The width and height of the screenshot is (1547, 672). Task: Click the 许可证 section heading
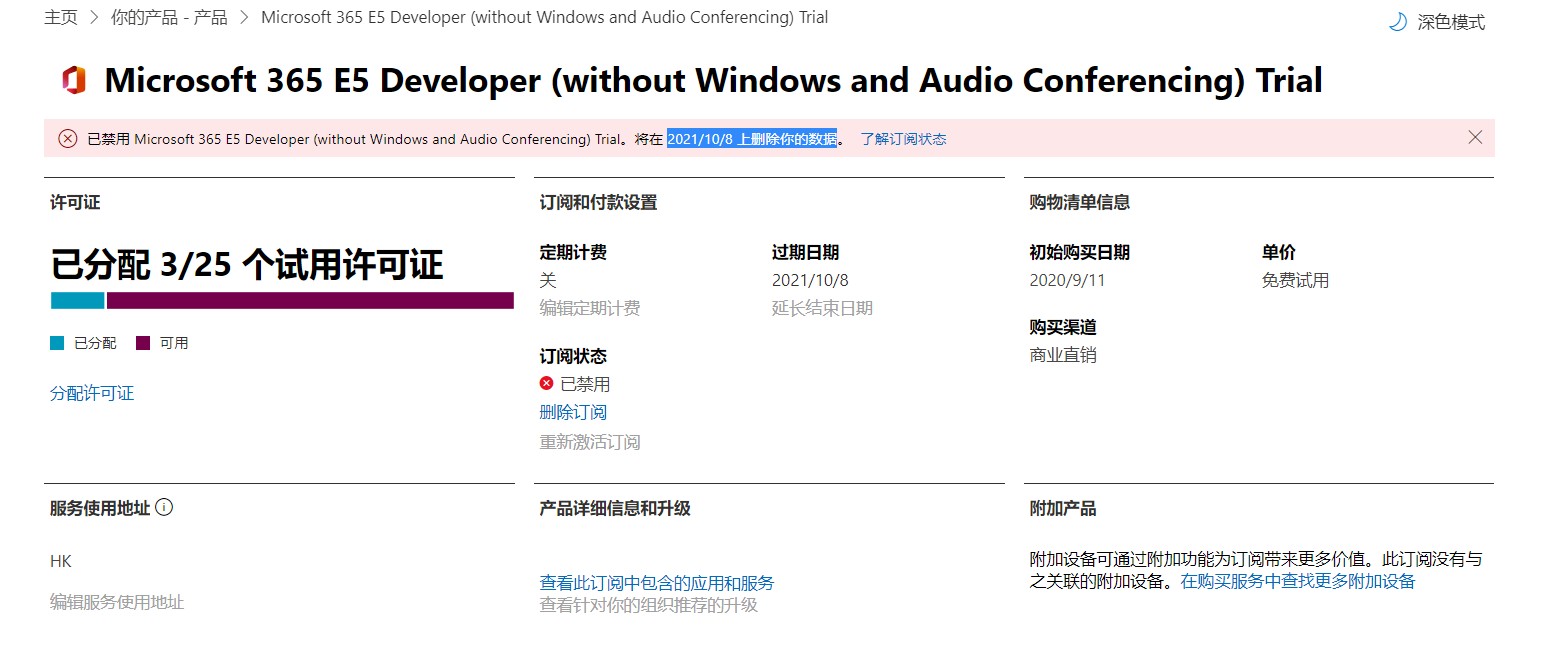coord(75,202)
